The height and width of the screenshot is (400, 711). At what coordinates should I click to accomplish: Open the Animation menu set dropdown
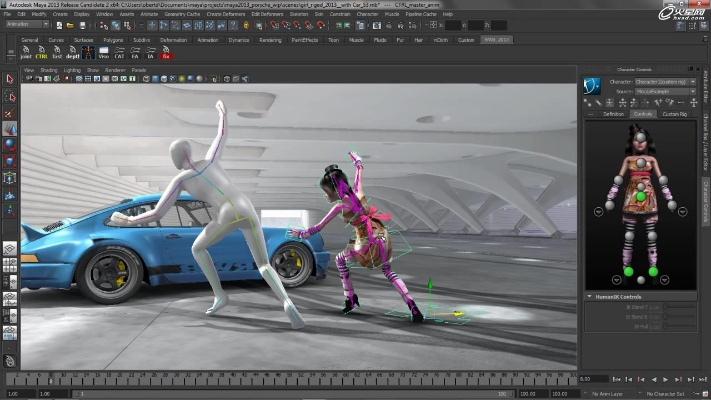point(25,25)
